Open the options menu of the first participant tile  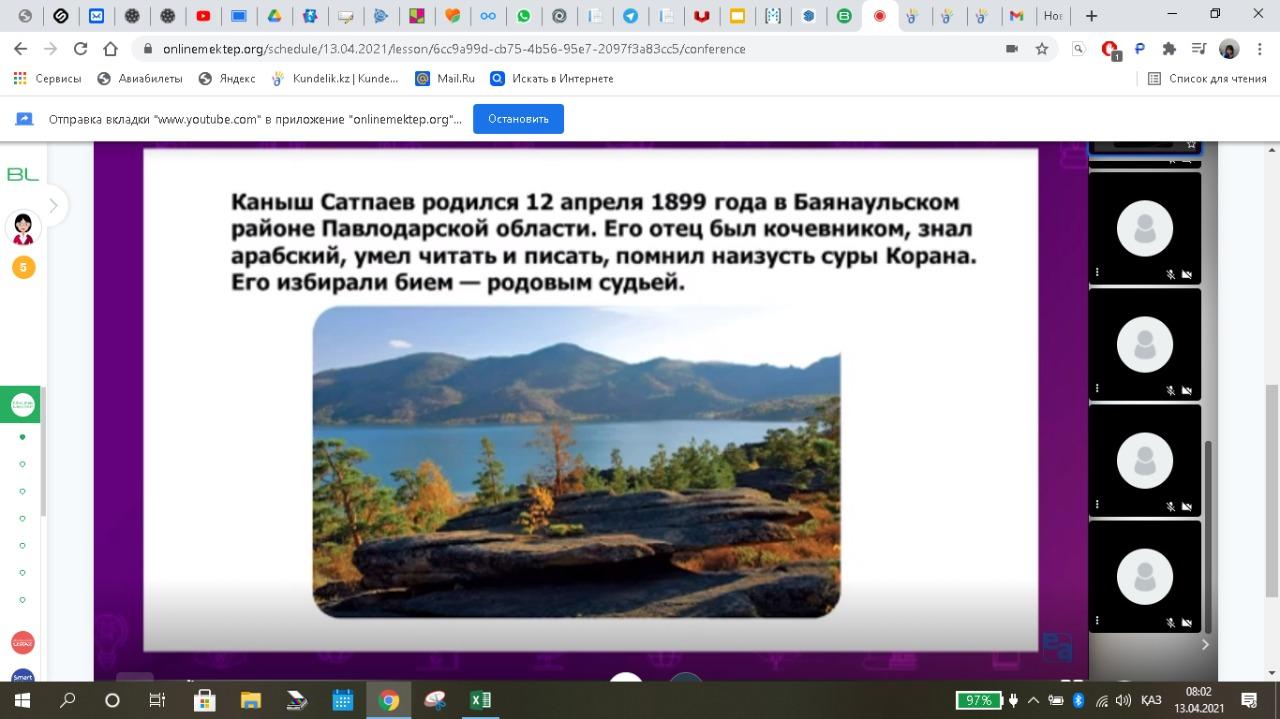[1097, 272]
